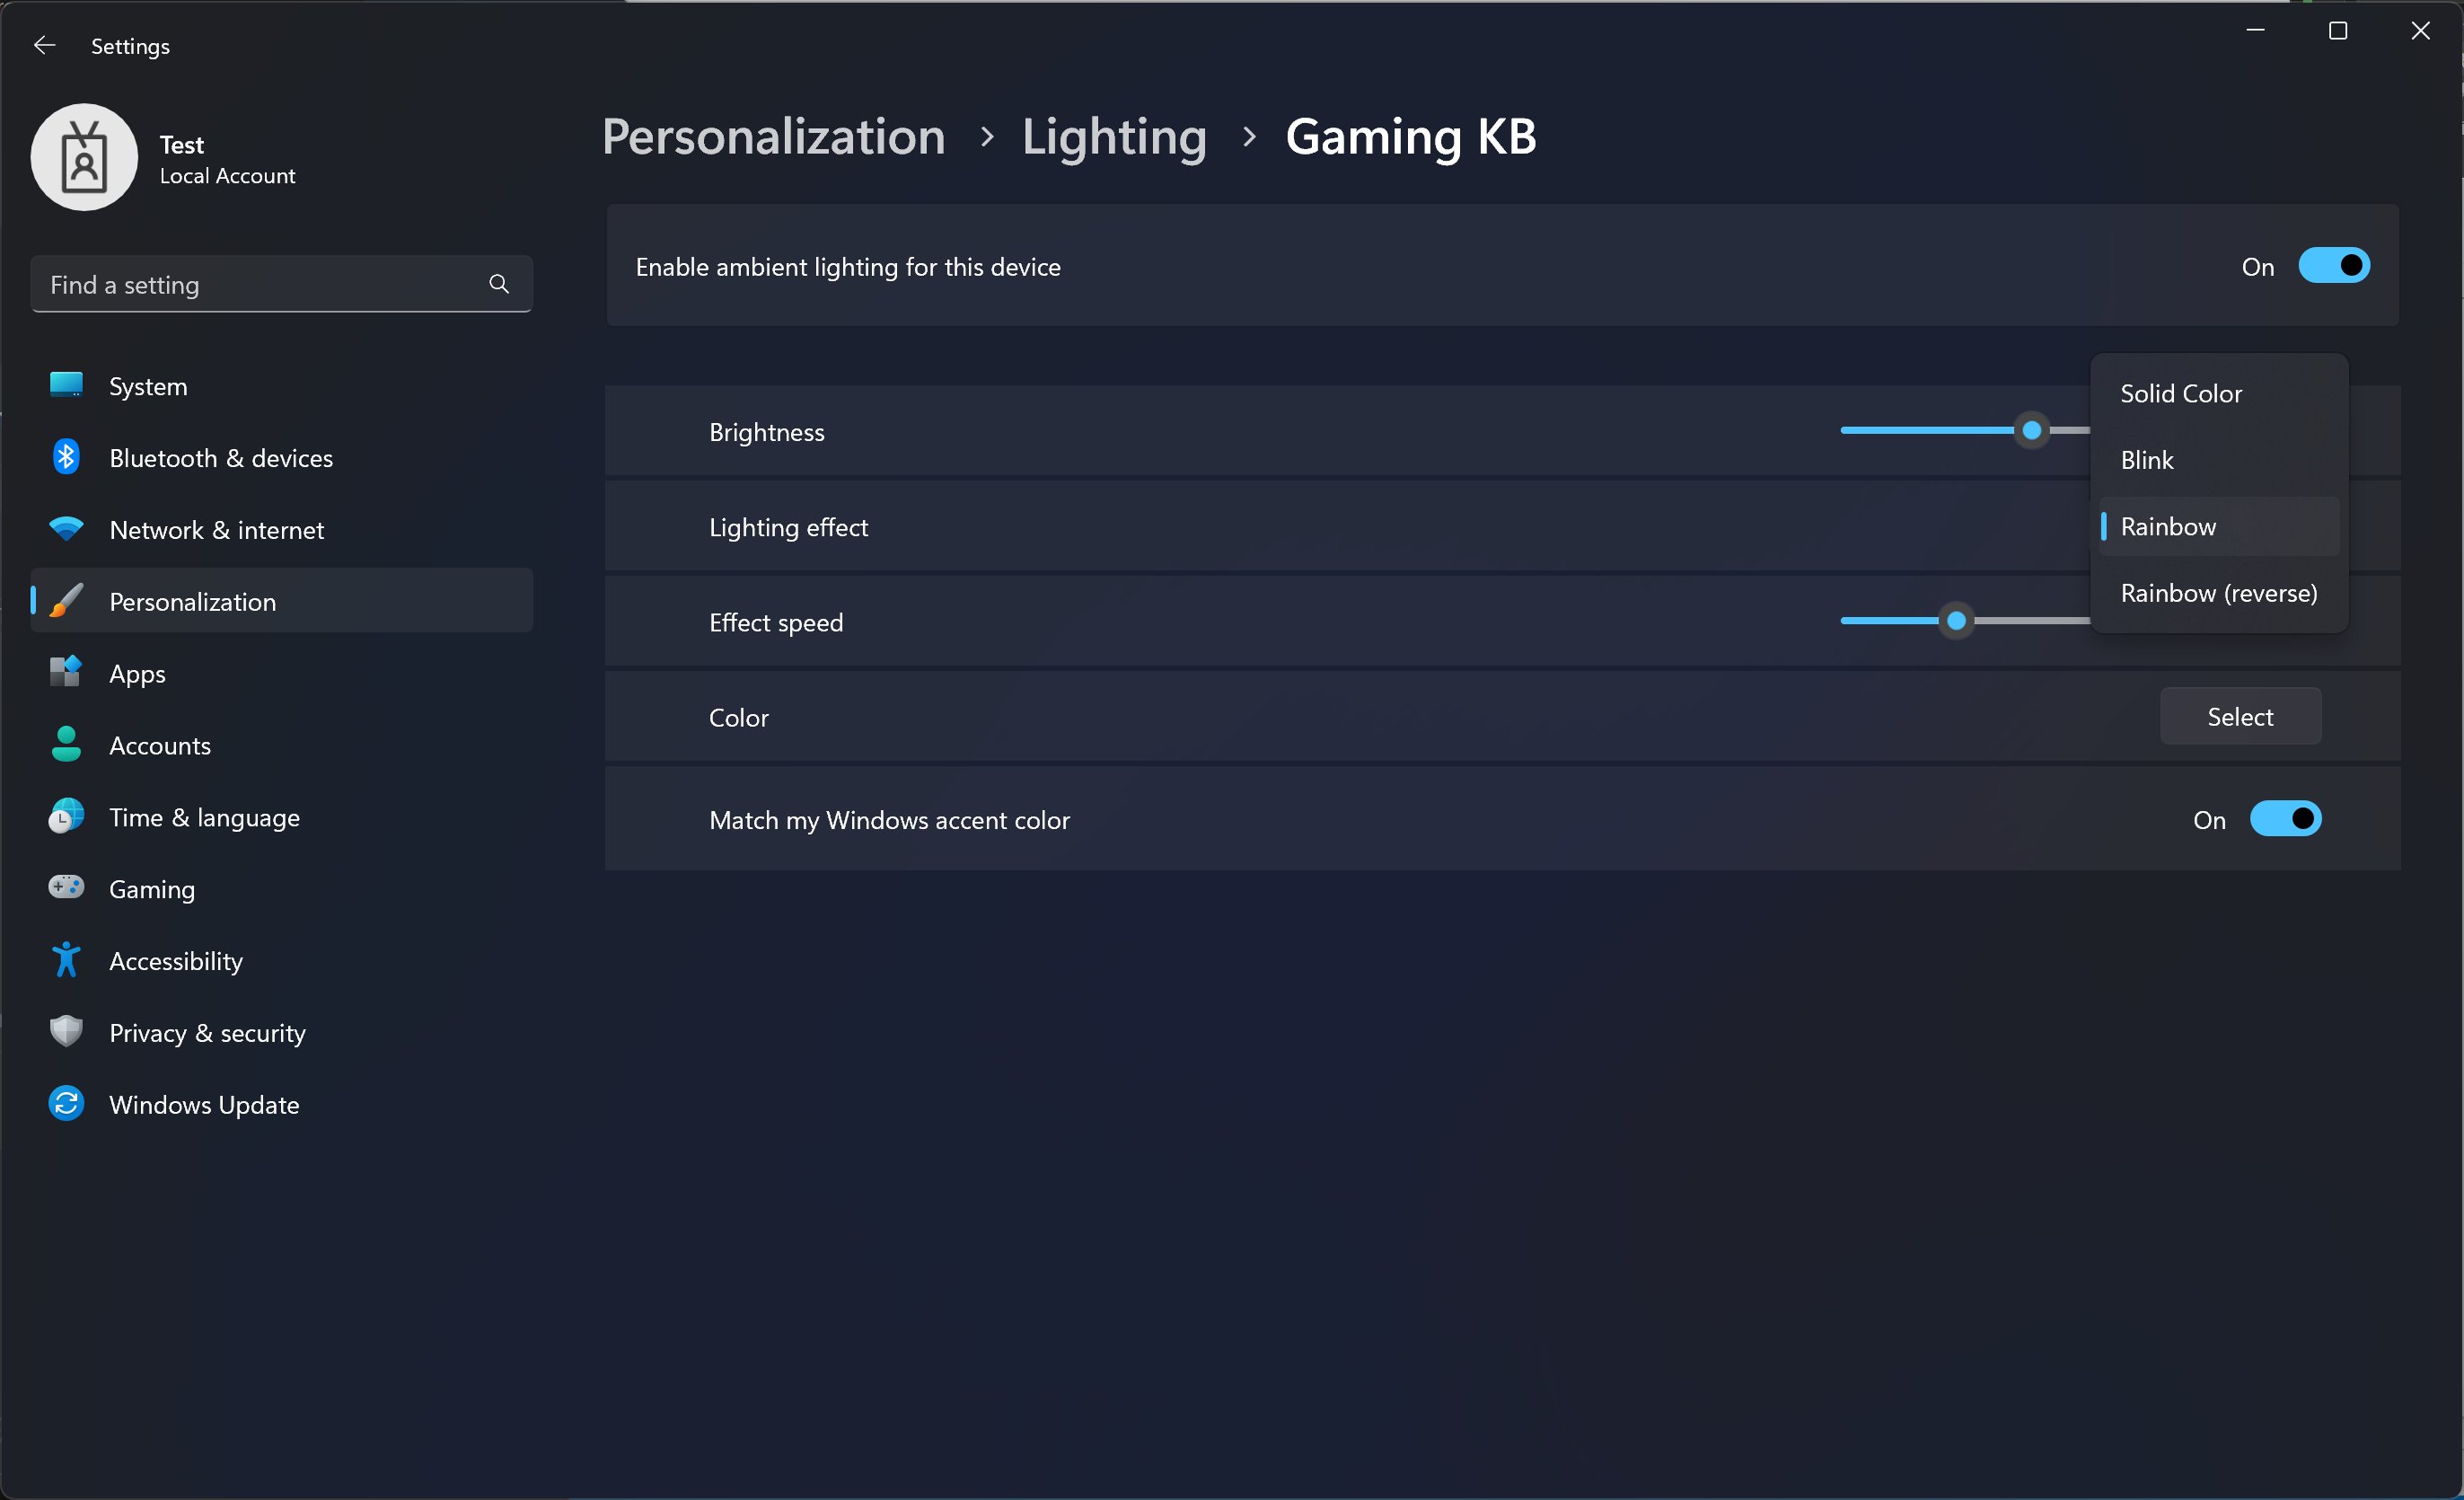This screenshot has width=2464, height=1500.
Task: Click the Bluetooth & devices icon
Action: pyautogui.click(x=66, y=456)
